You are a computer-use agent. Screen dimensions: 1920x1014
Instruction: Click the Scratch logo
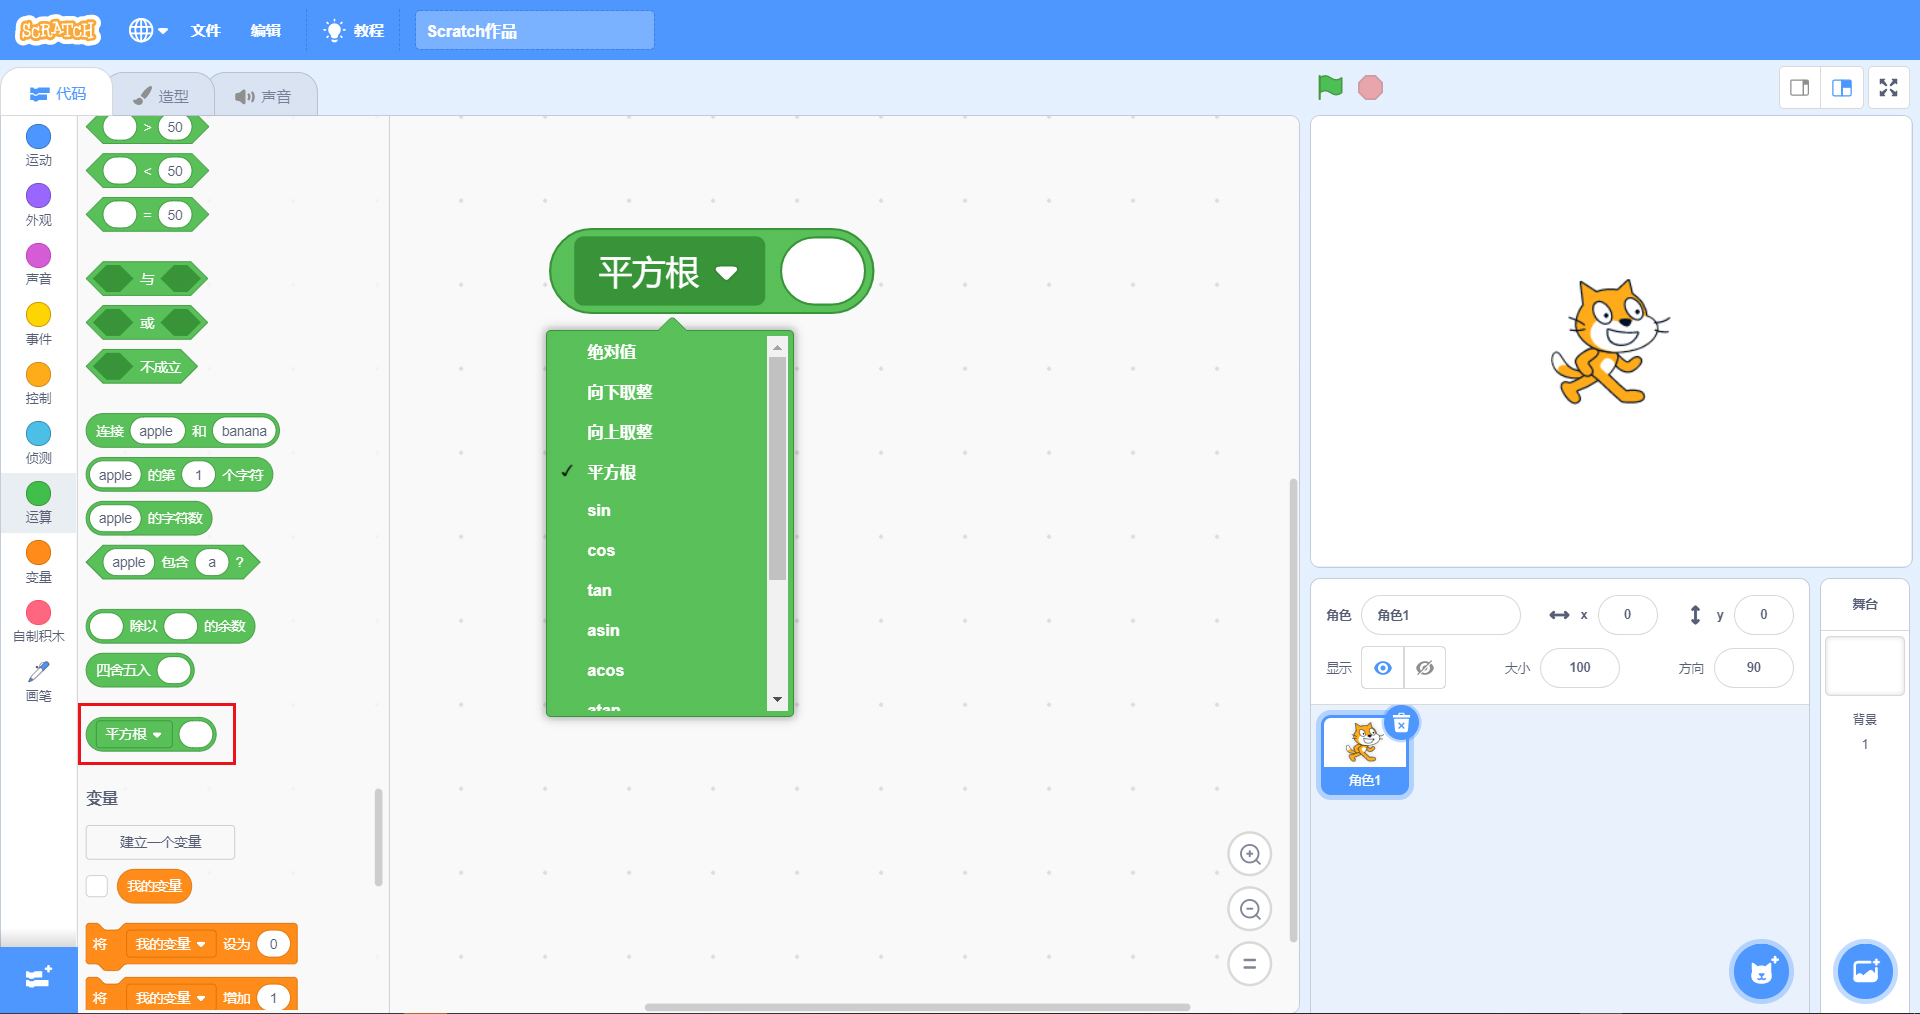59,30
